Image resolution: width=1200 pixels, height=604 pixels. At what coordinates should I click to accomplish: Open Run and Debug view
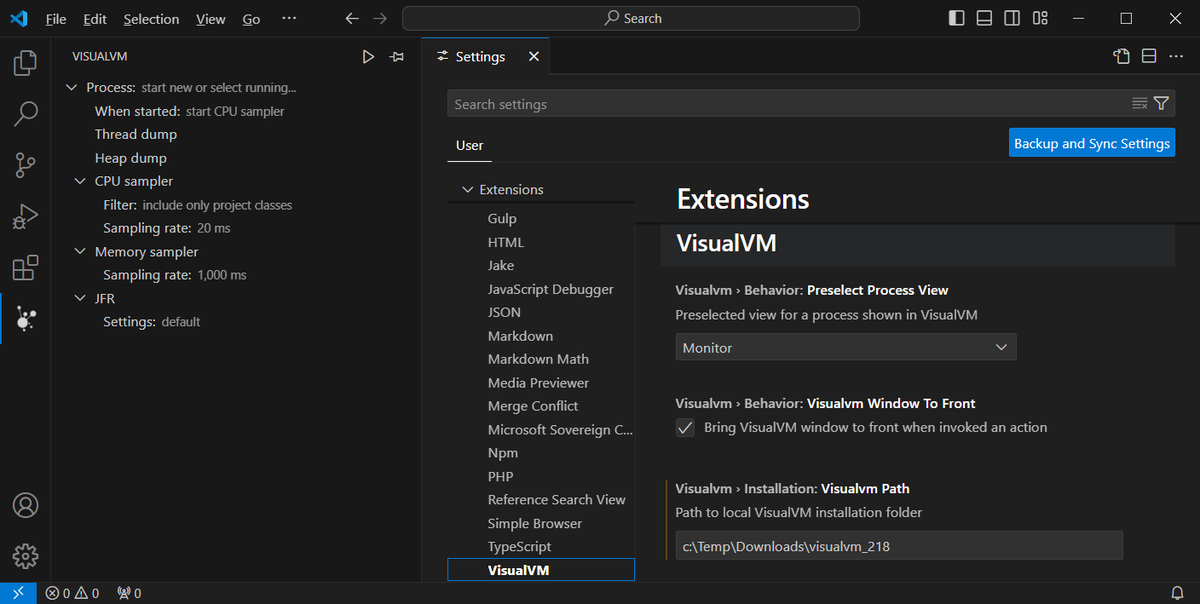pyautogui.click(x=25, y=216)
